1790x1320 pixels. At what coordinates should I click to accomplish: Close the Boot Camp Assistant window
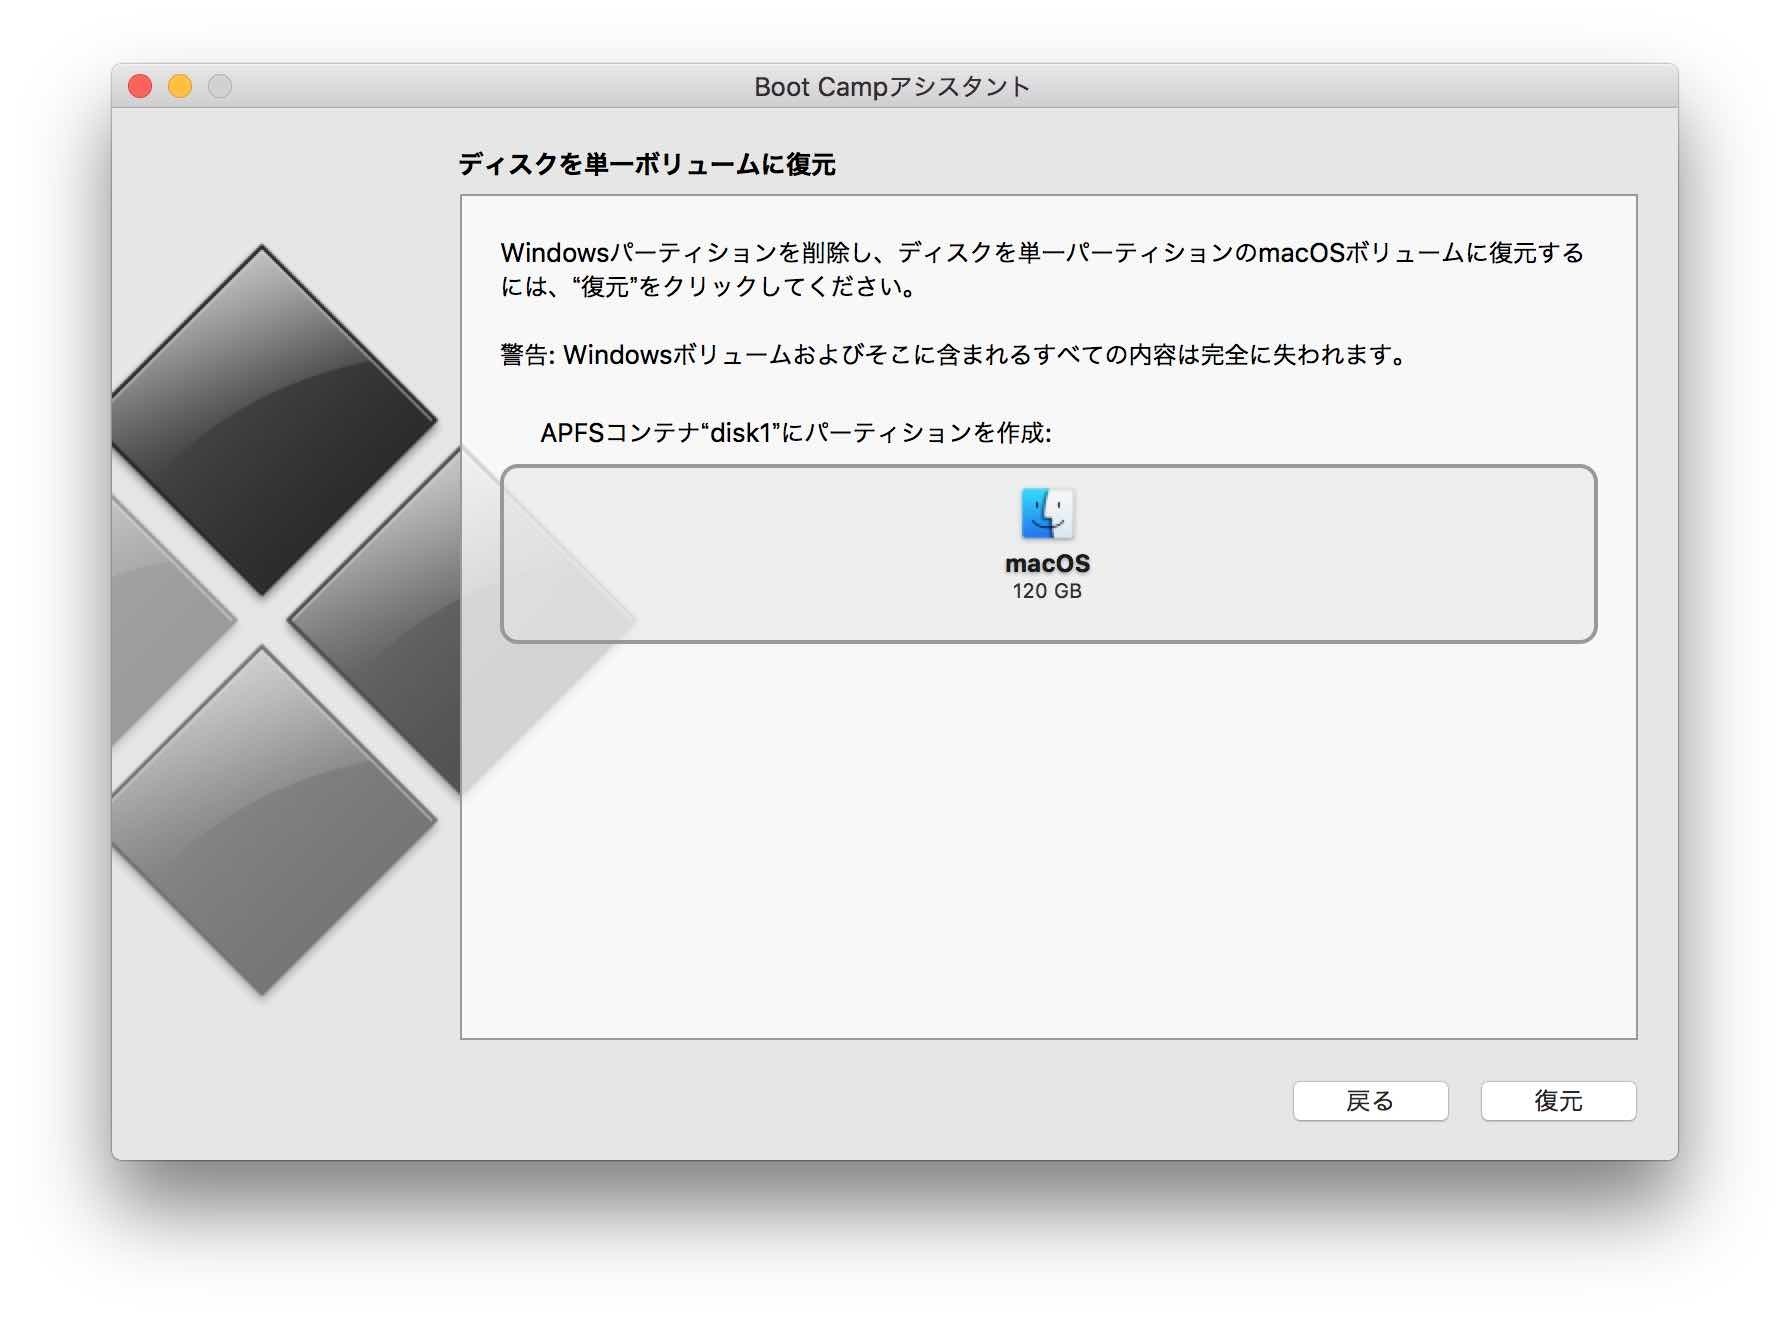pos(140,87)
